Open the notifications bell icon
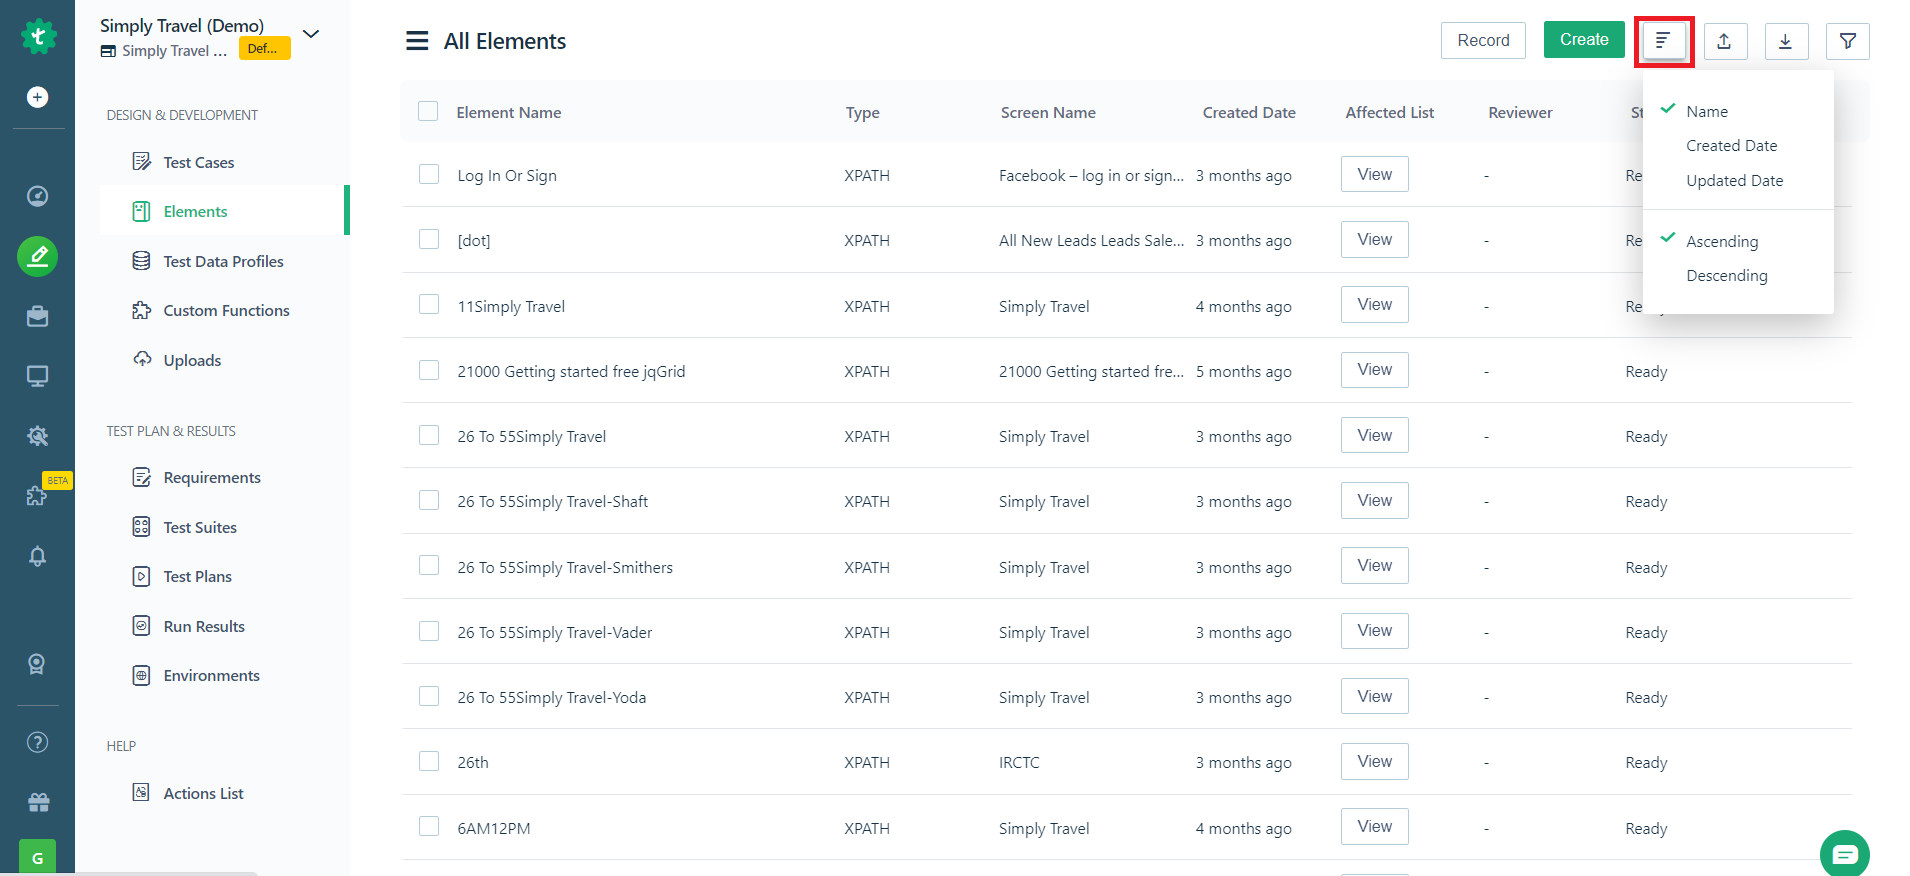Image resolution: width=1910 pixels, height=876 pixels. (37, 556)
